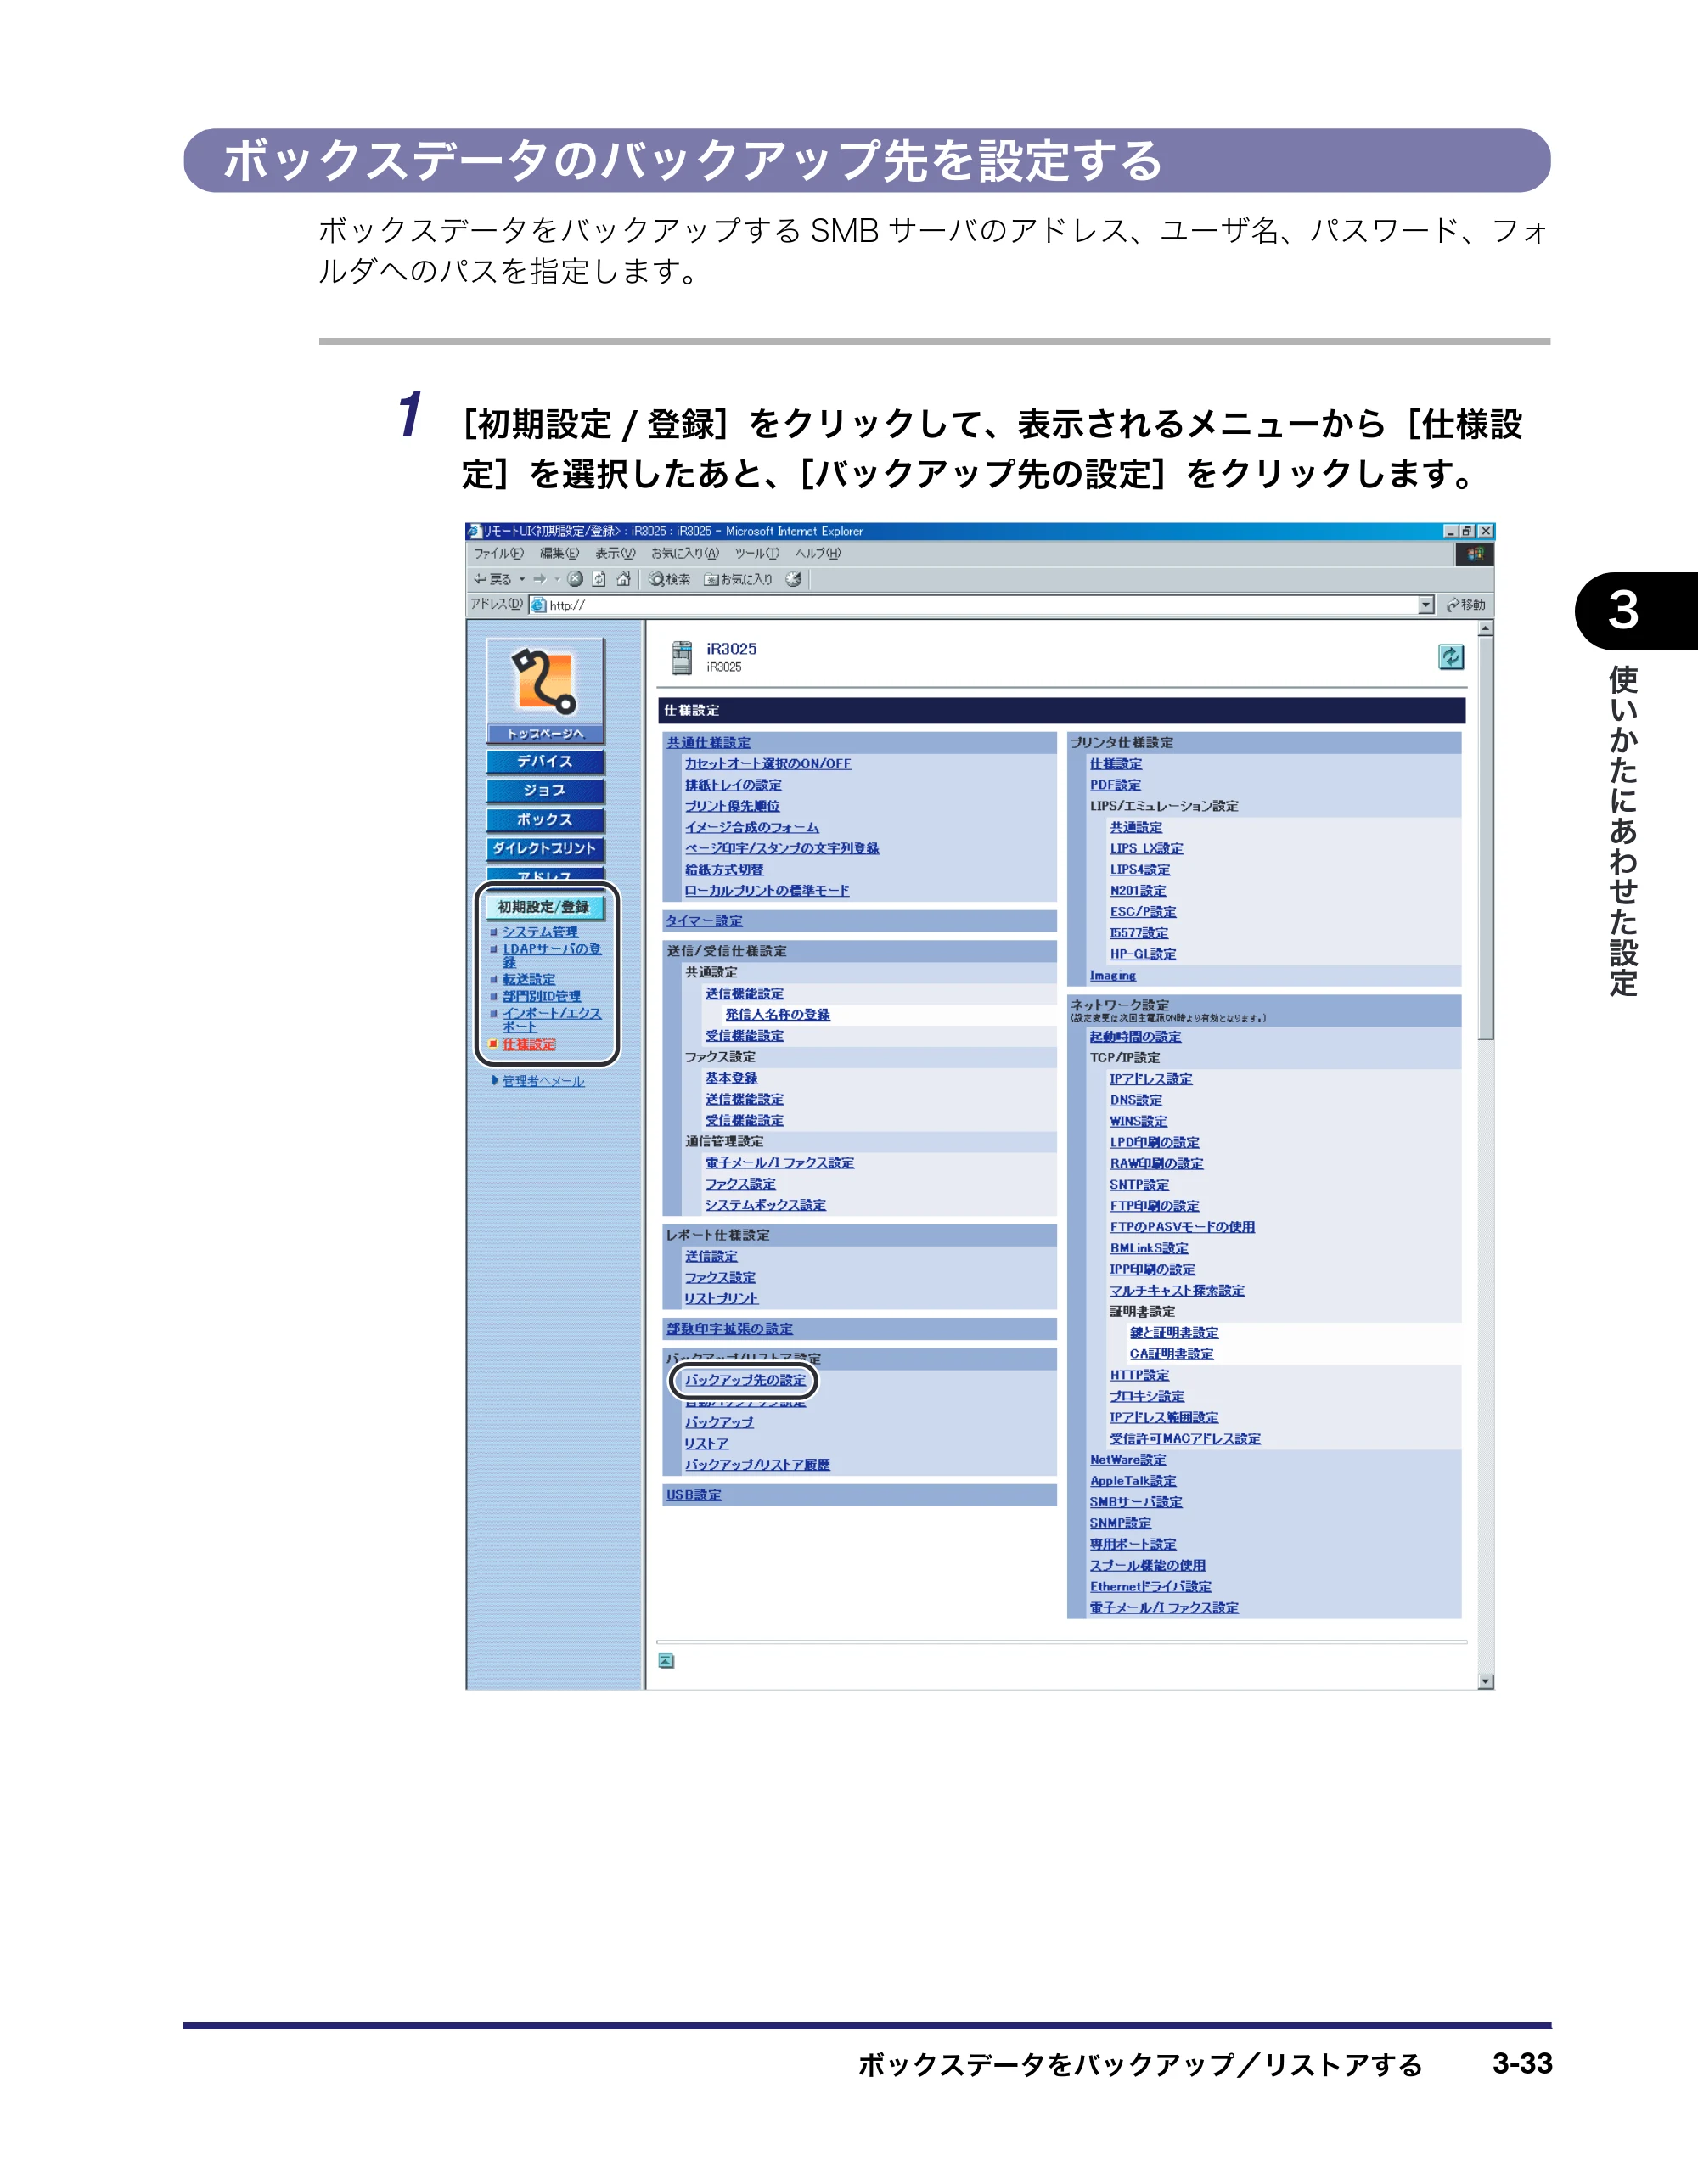The width and height of the screenshot is (1698, 2184).
Task: Open the リストア link
Action: point(706,1444)
